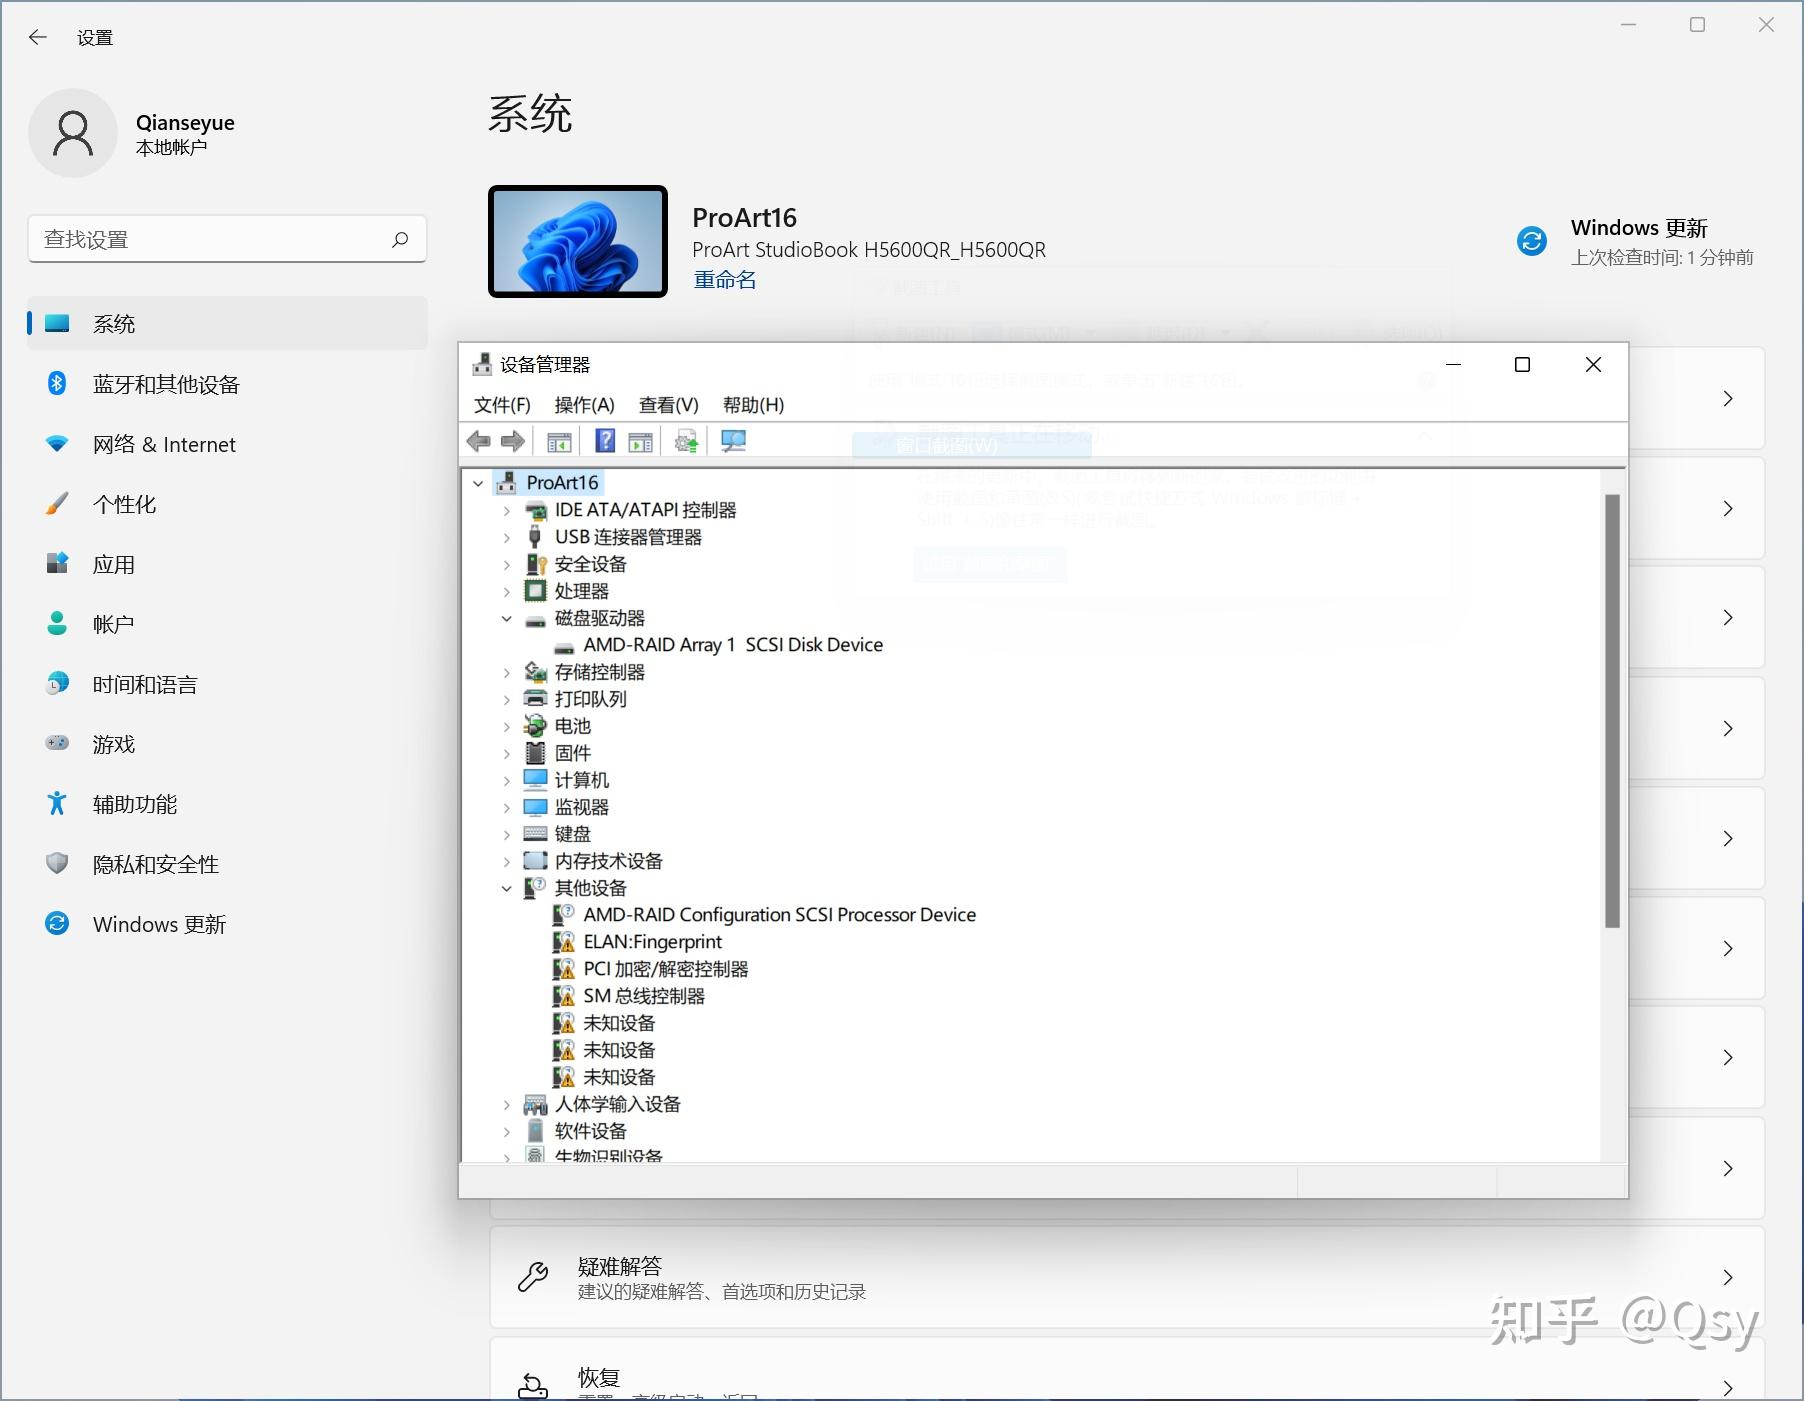
Task: Show properties of selected device via toolbar icon
Action: tap(640, 440)
